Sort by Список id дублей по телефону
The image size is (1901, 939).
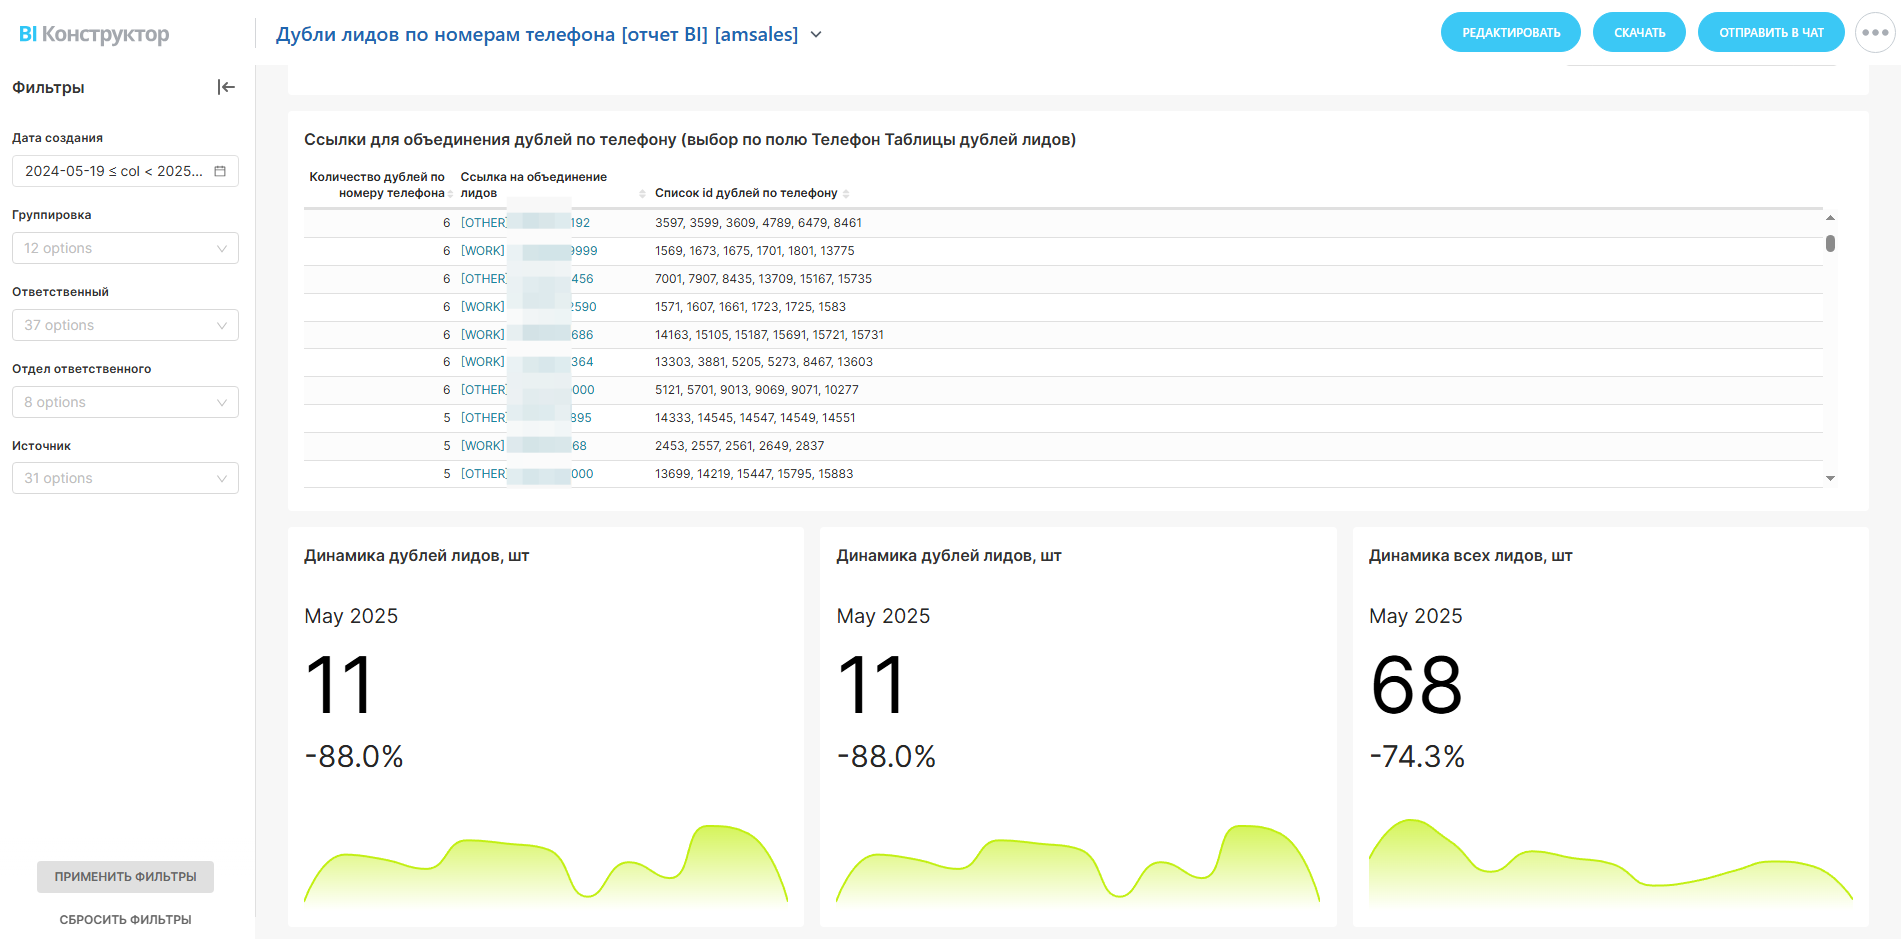pyautogui.click(x=846, y=193)
